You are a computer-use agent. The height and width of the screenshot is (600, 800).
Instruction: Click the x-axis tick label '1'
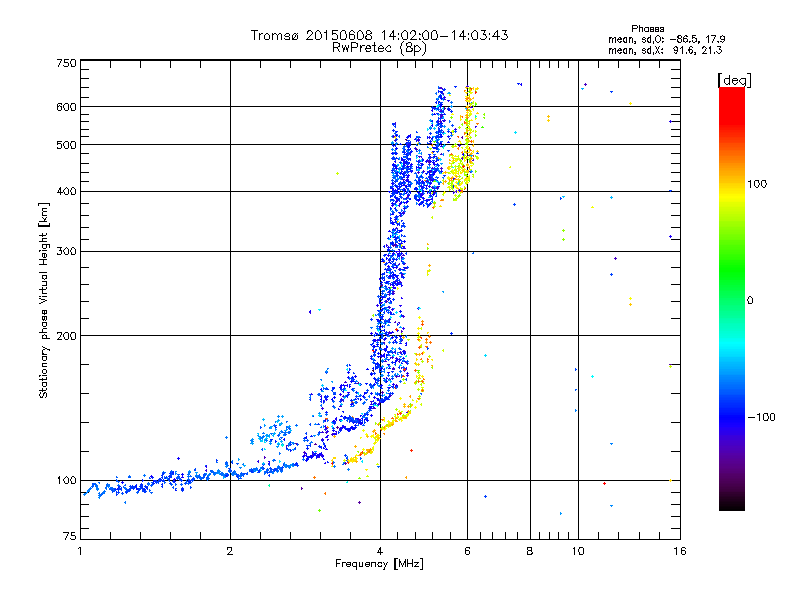[81, 551]
